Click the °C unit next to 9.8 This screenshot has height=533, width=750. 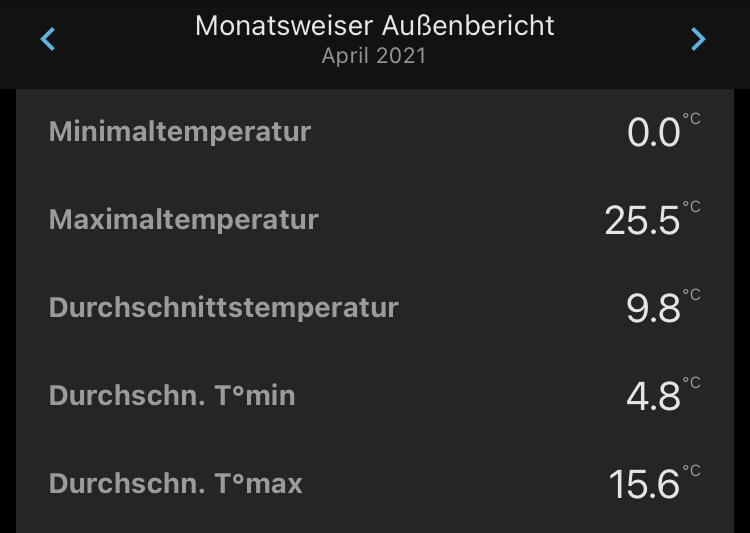pyautogui.click(x=692, y=295)
